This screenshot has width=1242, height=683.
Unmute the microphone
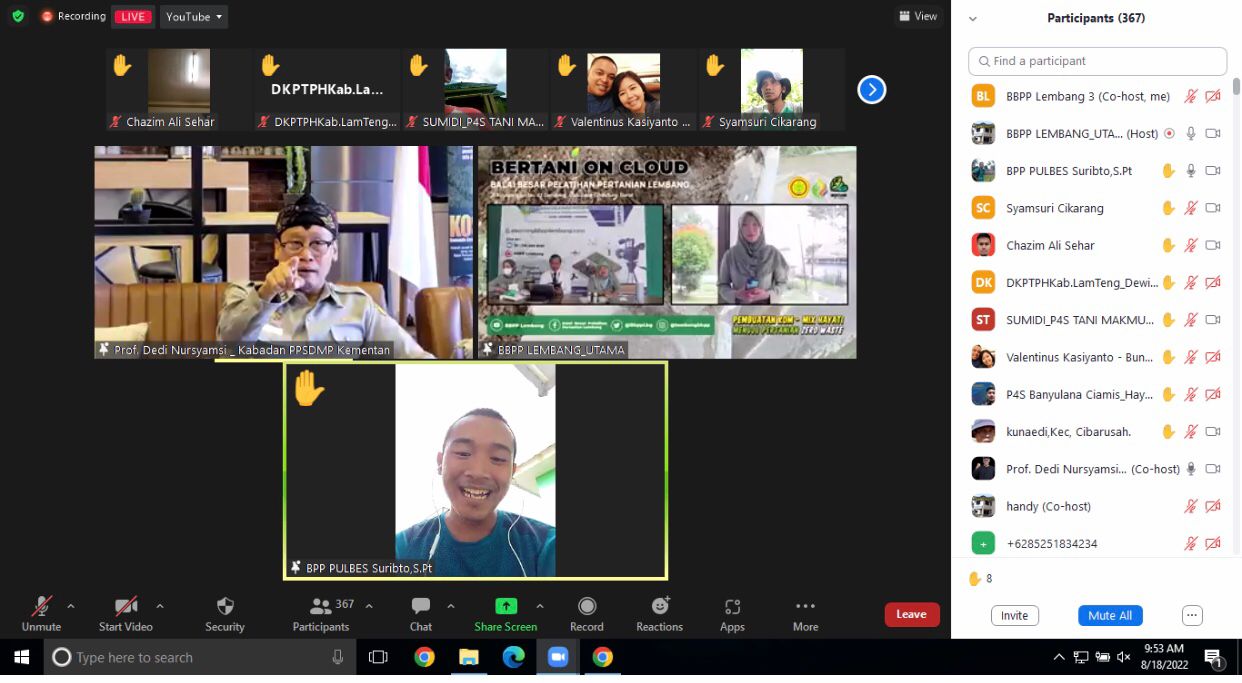tap(41, 607)
